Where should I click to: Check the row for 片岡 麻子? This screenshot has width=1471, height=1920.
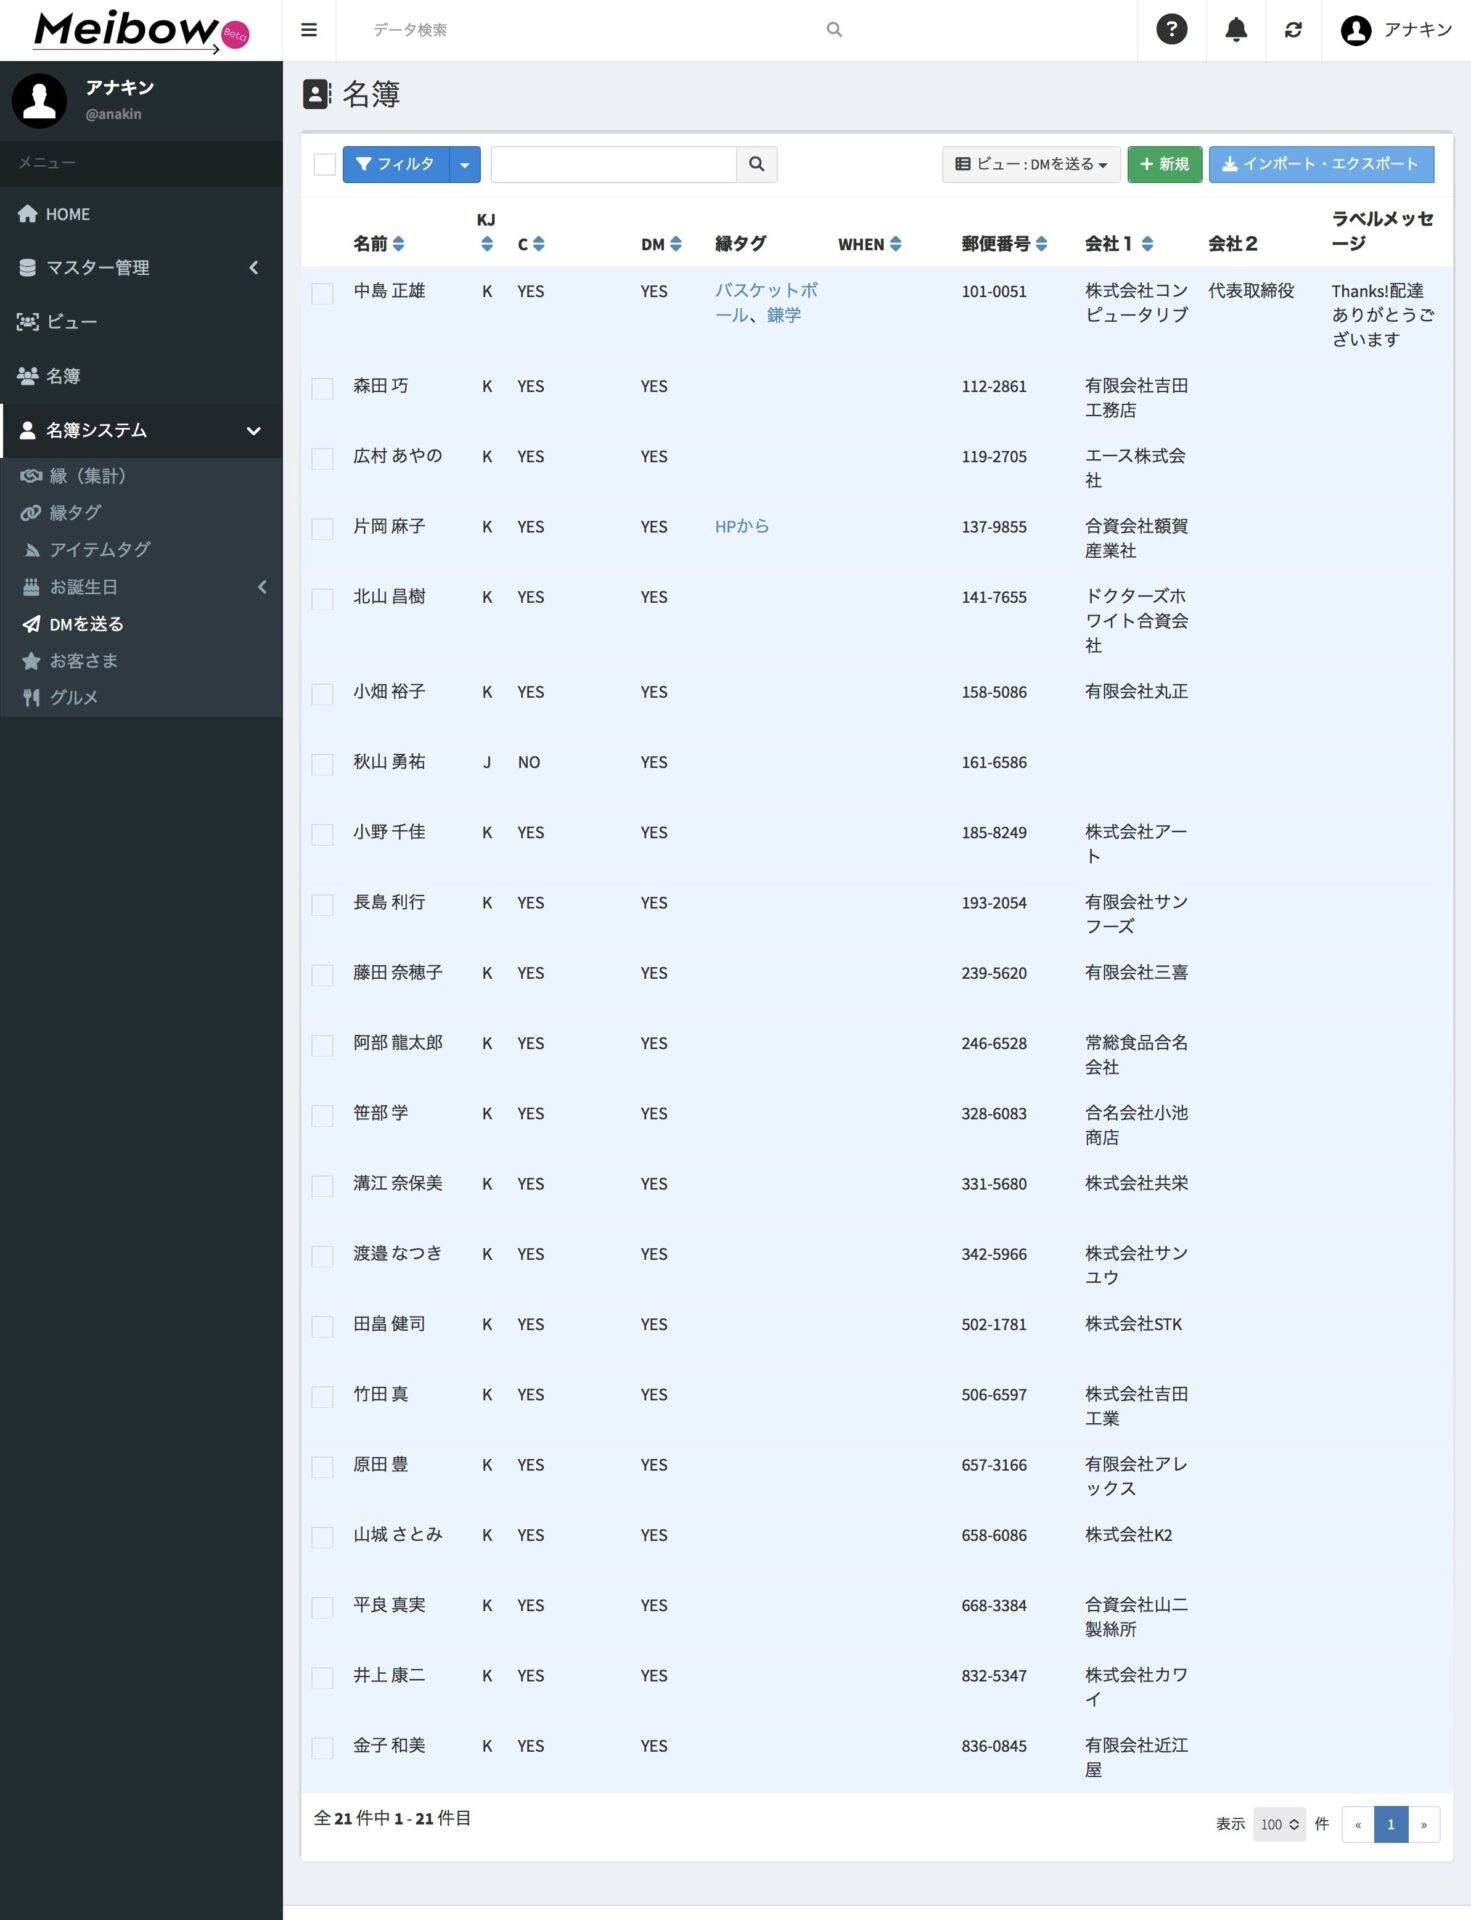click(322, 528)
